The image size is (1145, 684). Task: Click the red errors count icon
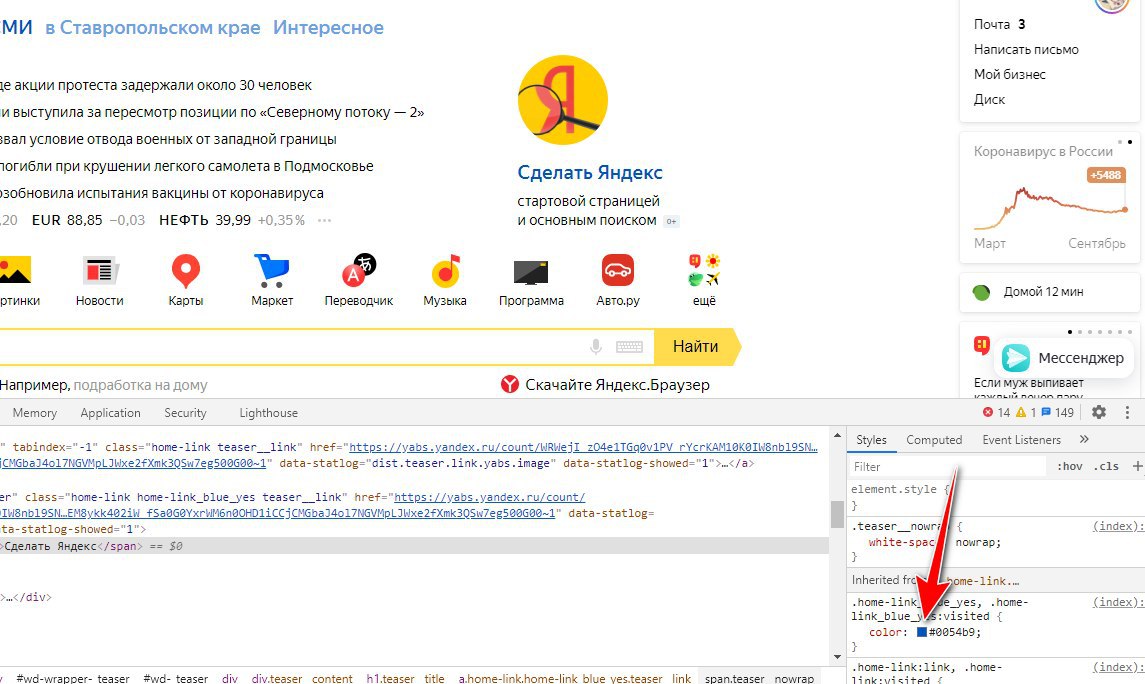988,412
